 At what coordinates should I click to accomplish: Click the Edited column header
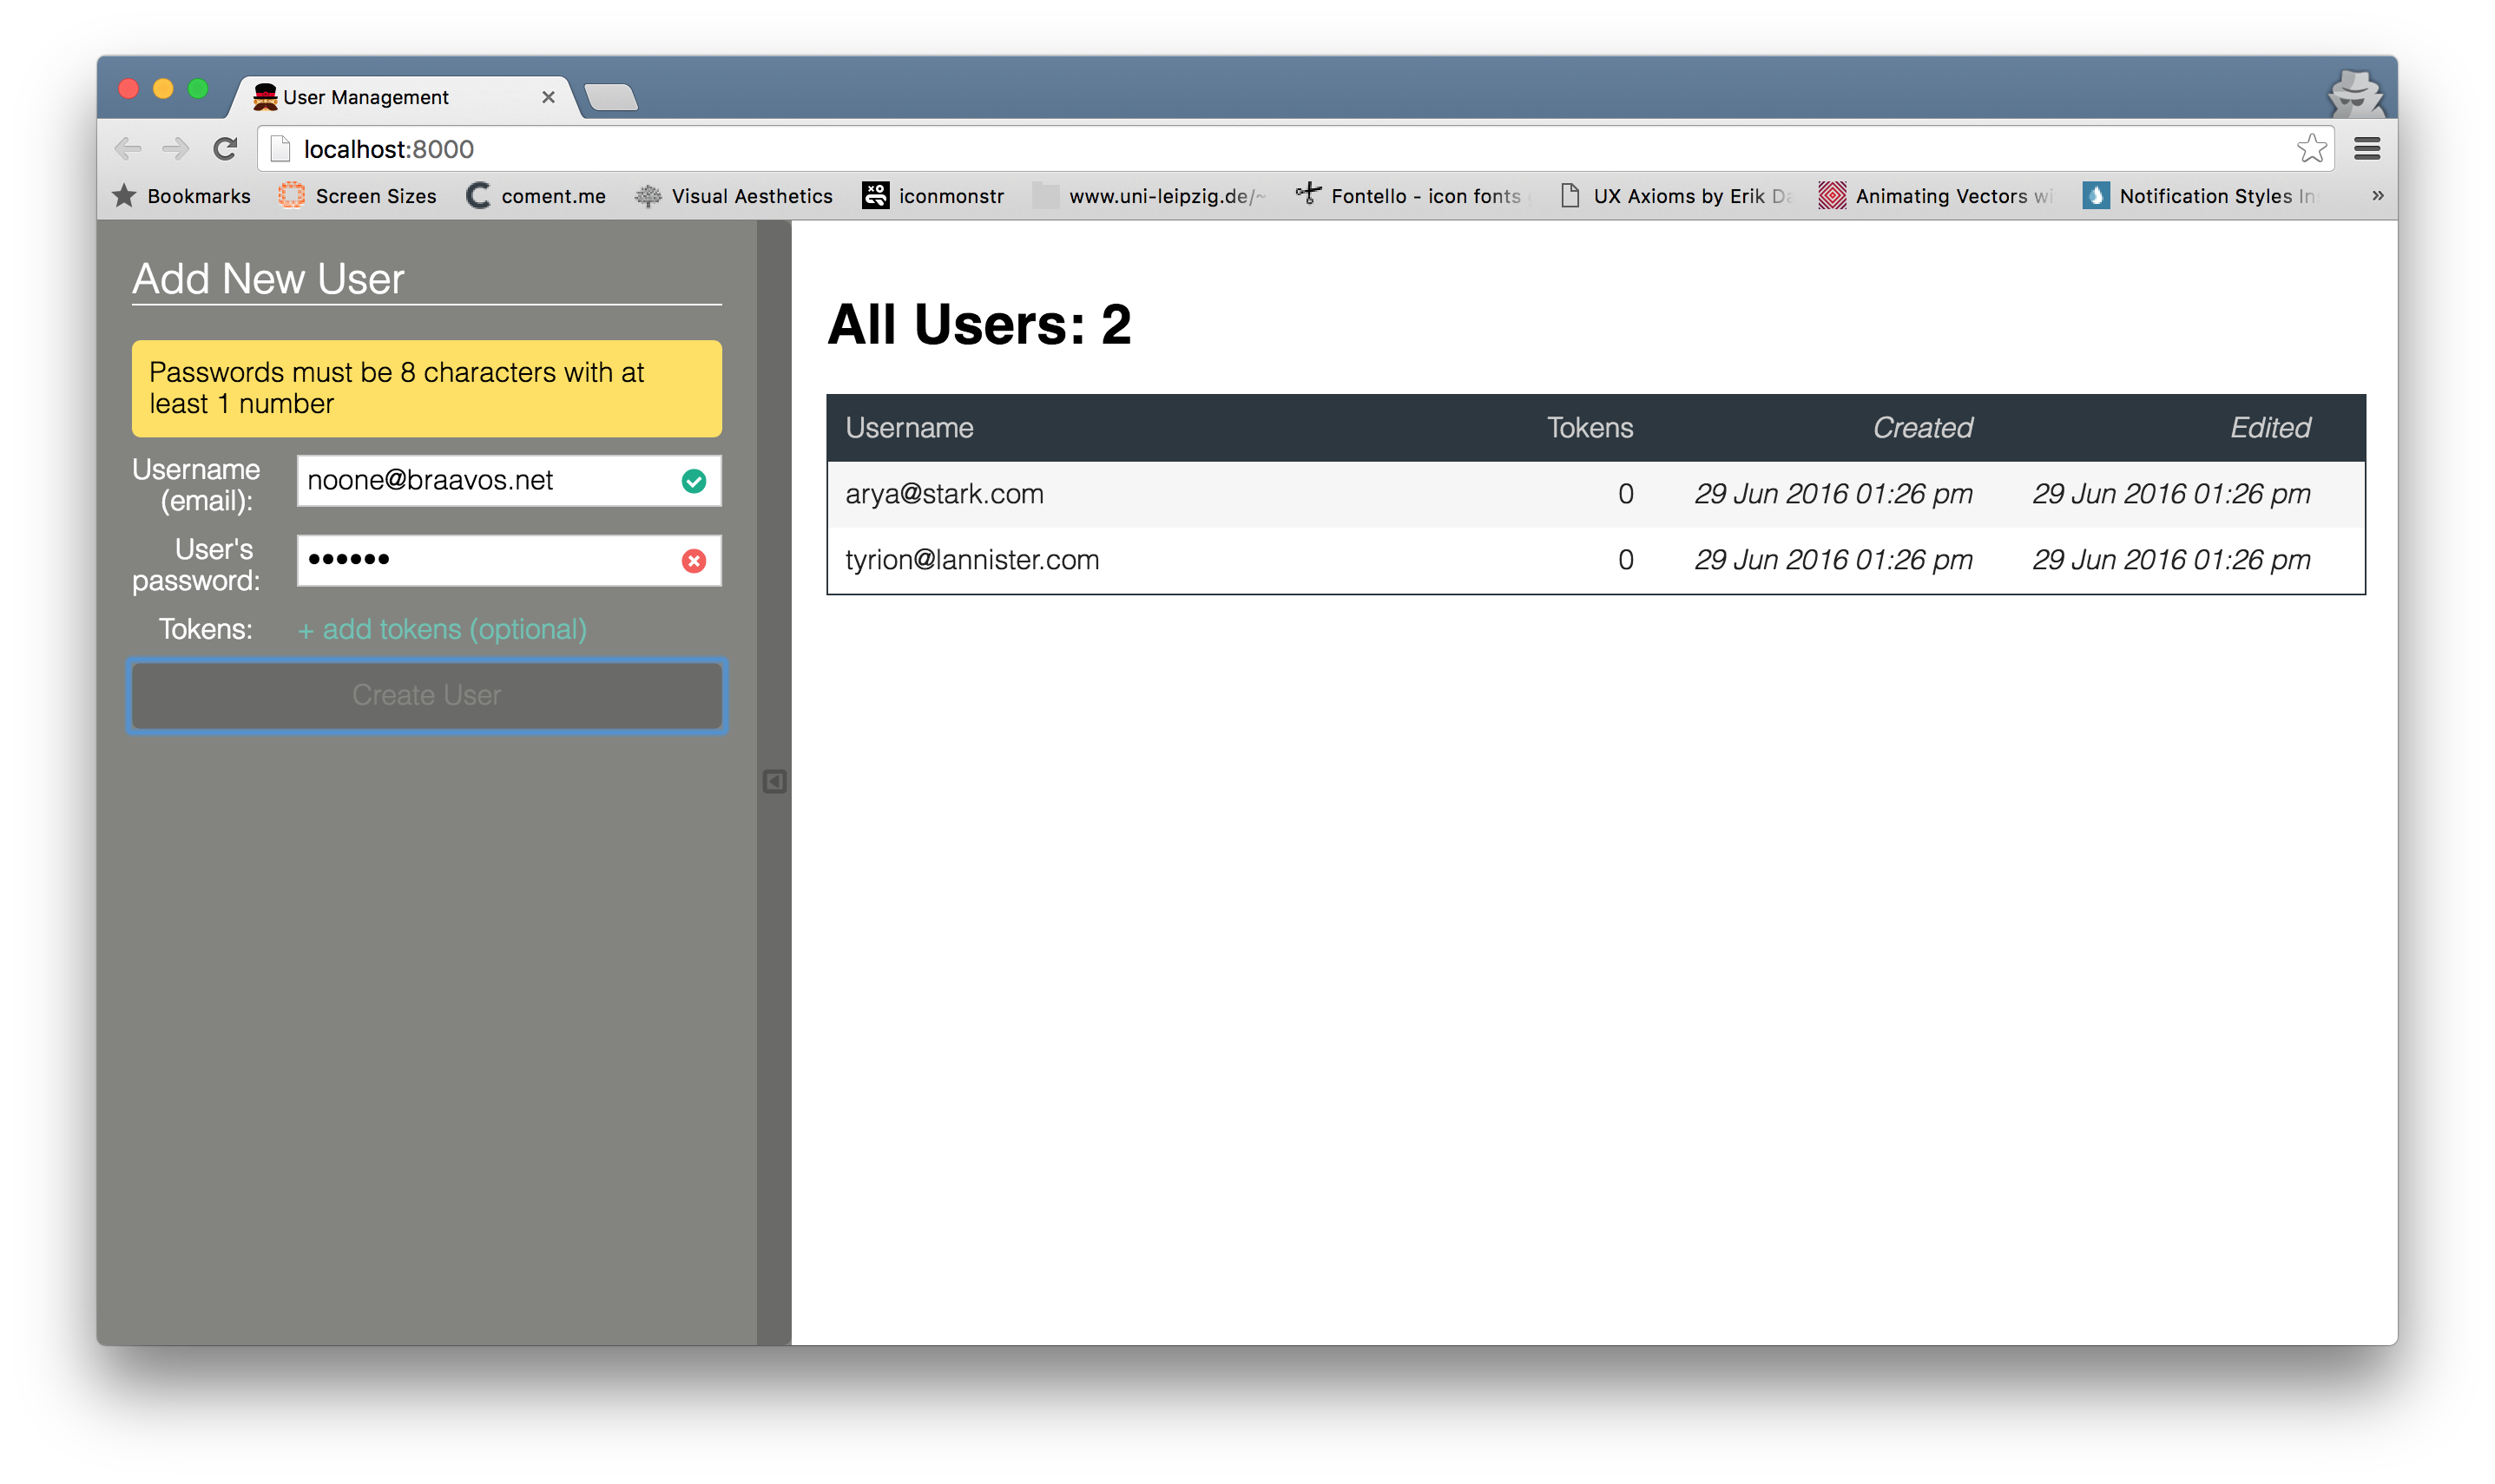(x=2270, y=428)
